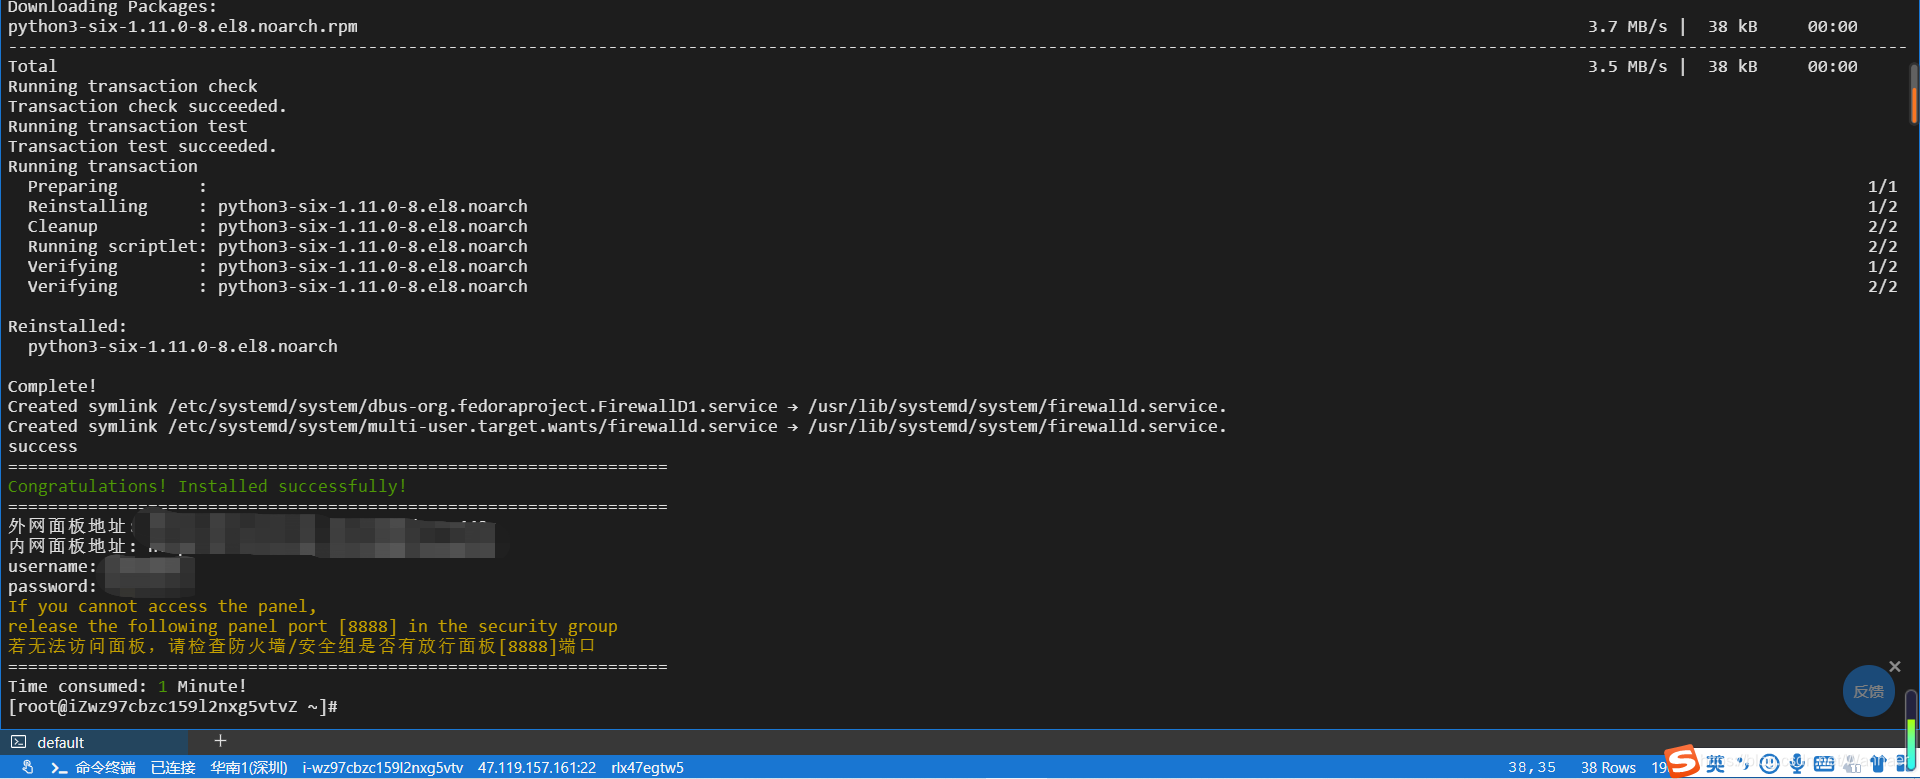The image size is (1920, 779).
Task: Click 'Running transaction check' line
Action: coord(132,86)
